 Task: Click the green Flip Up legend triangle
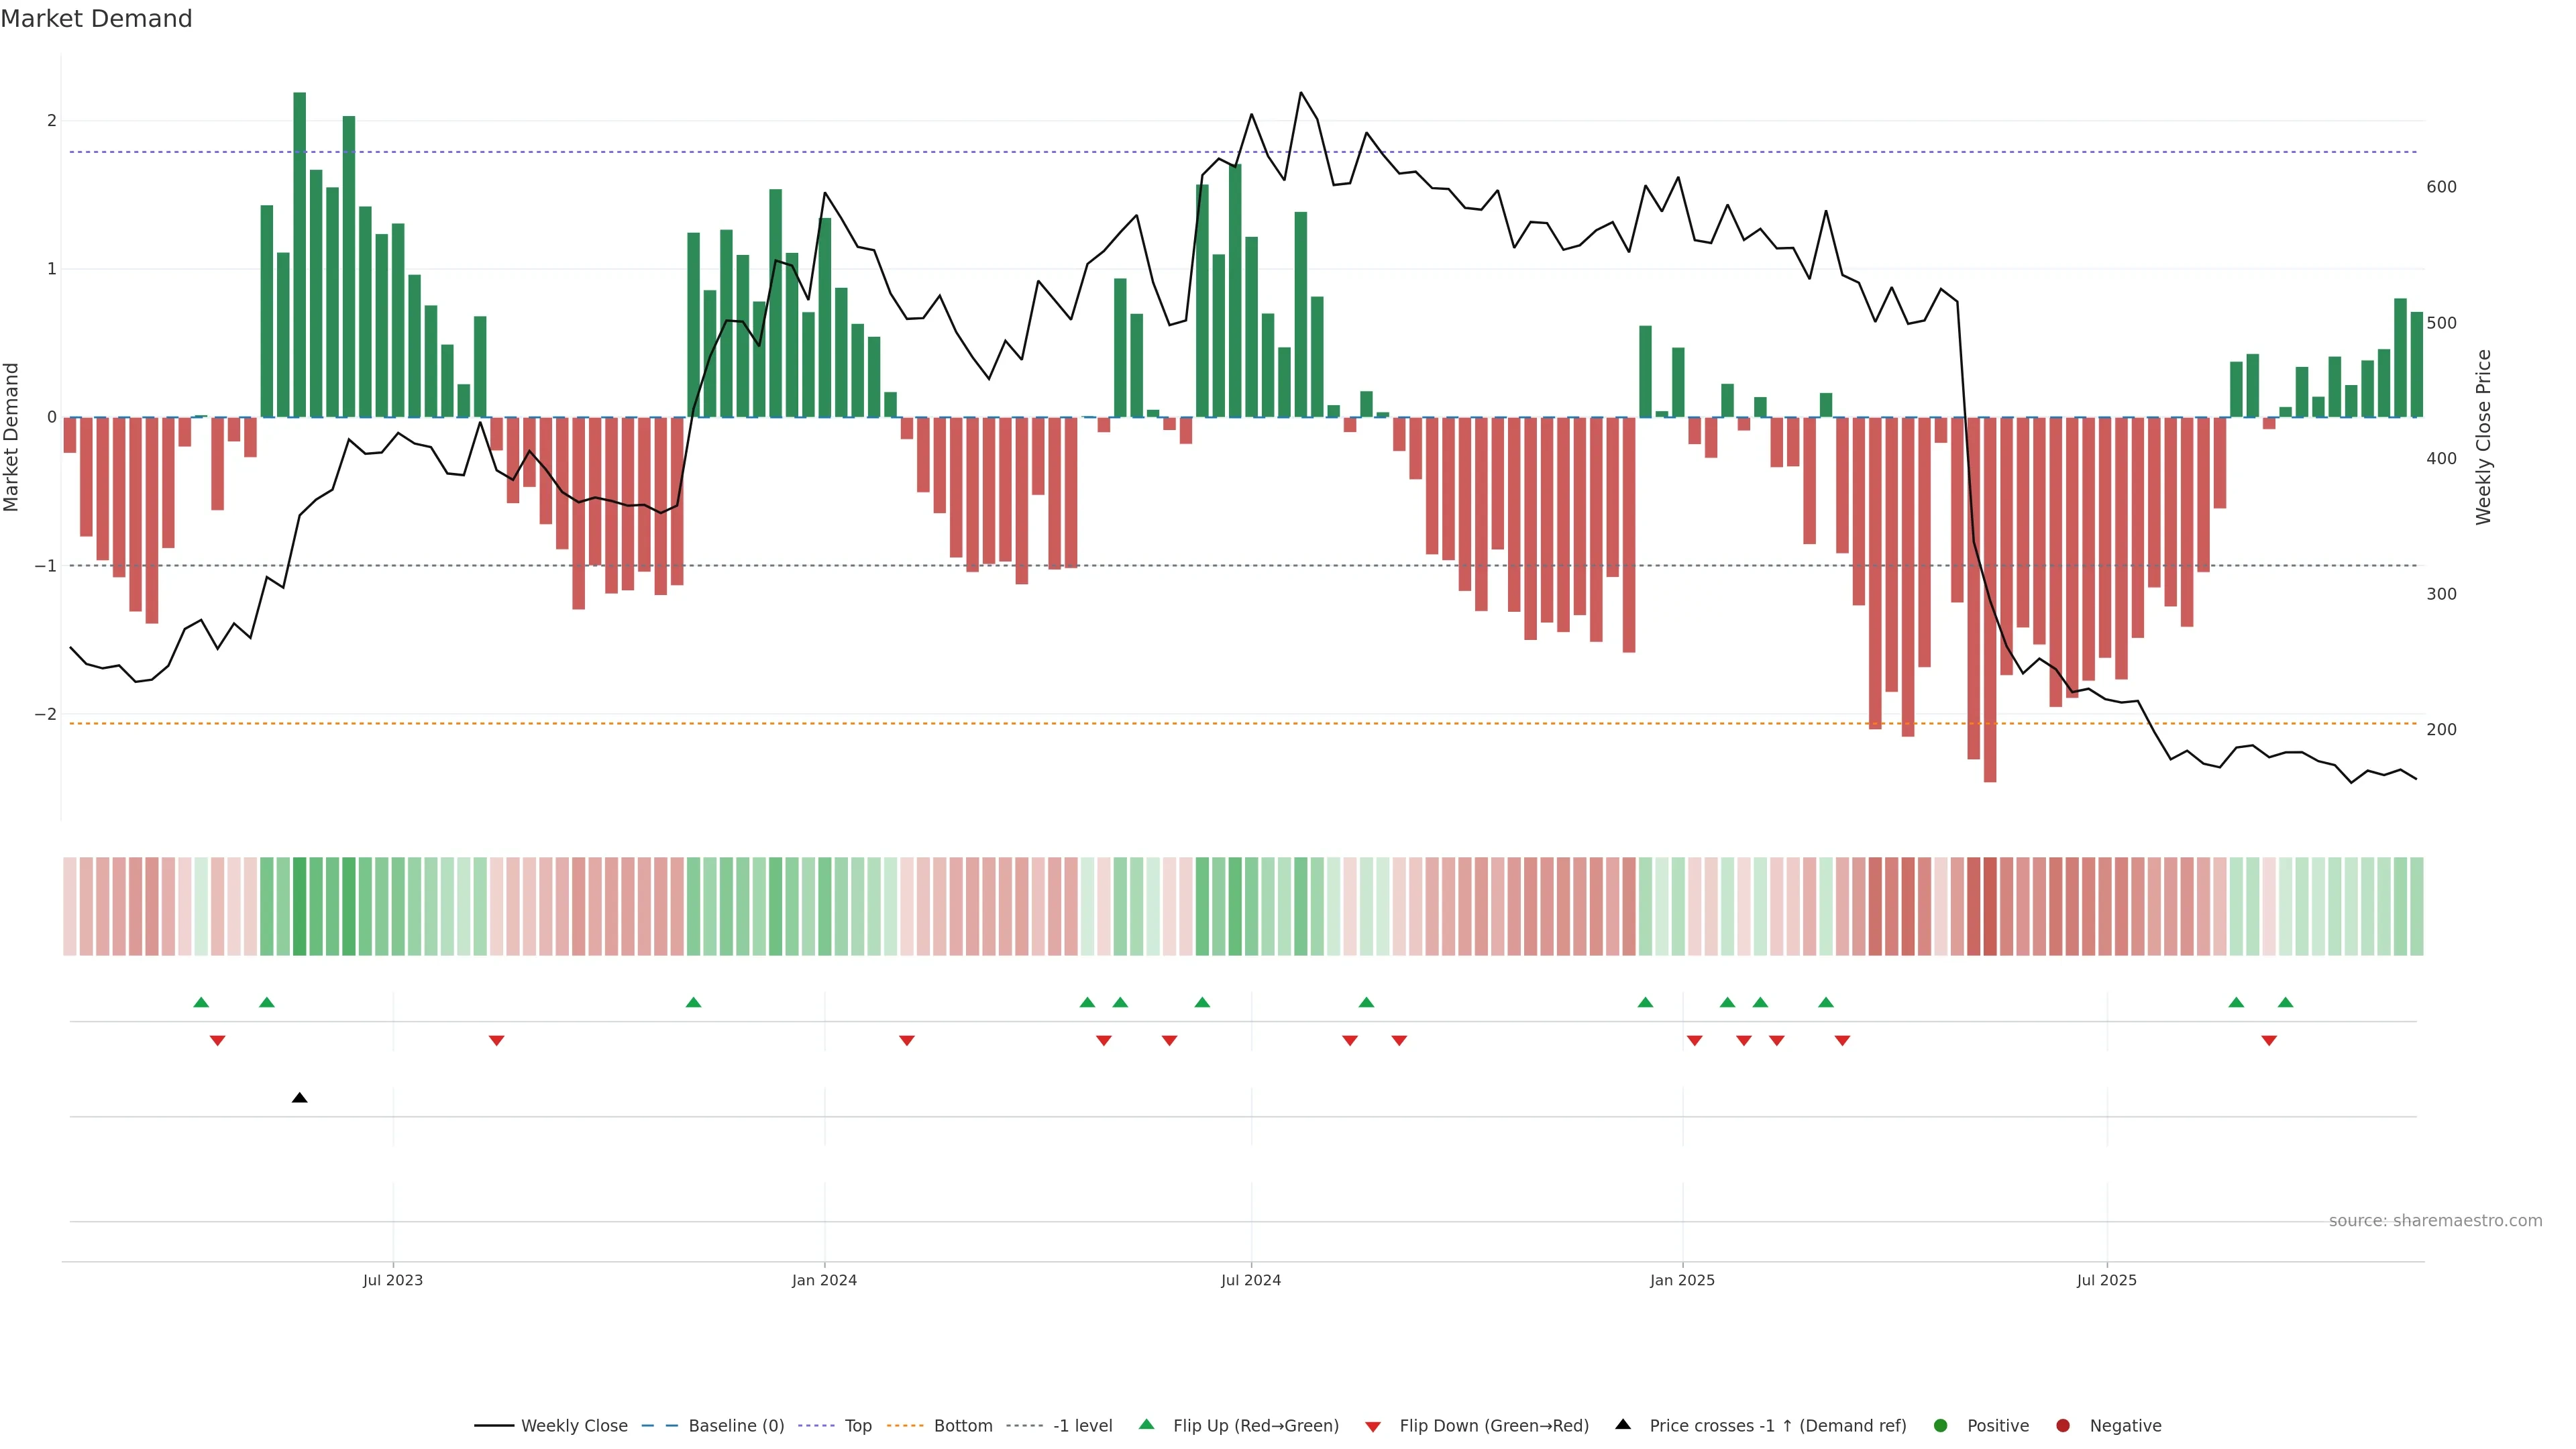(1147, 1425)
